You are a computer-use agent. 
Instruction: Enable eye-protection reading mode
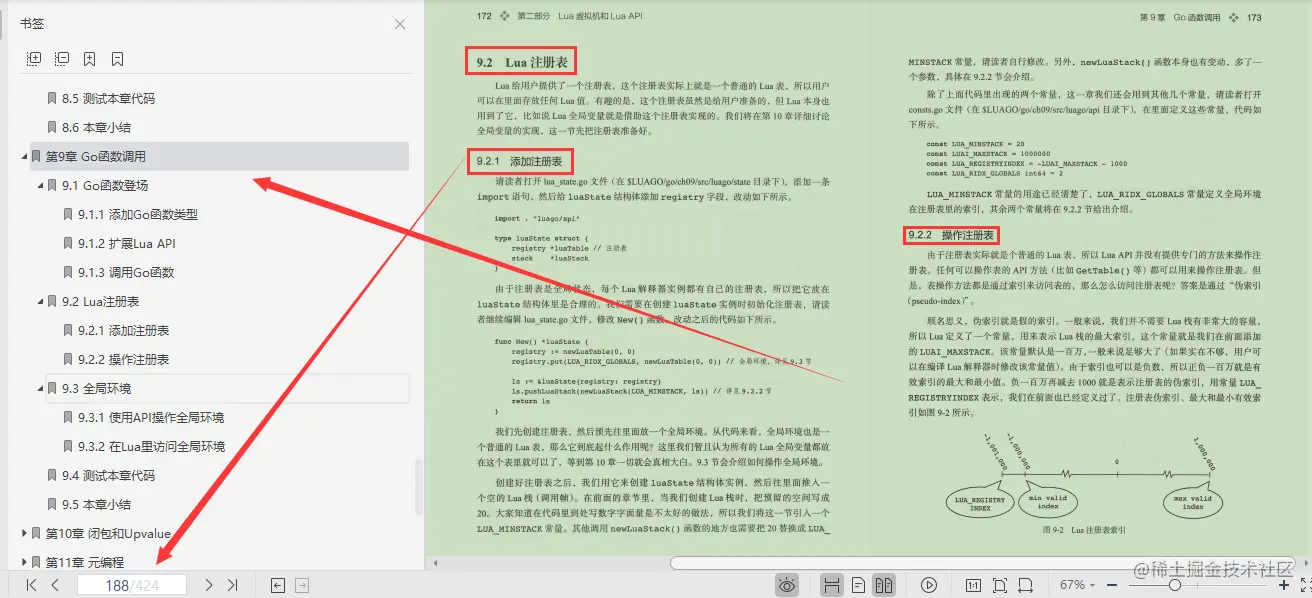[788, 585]
